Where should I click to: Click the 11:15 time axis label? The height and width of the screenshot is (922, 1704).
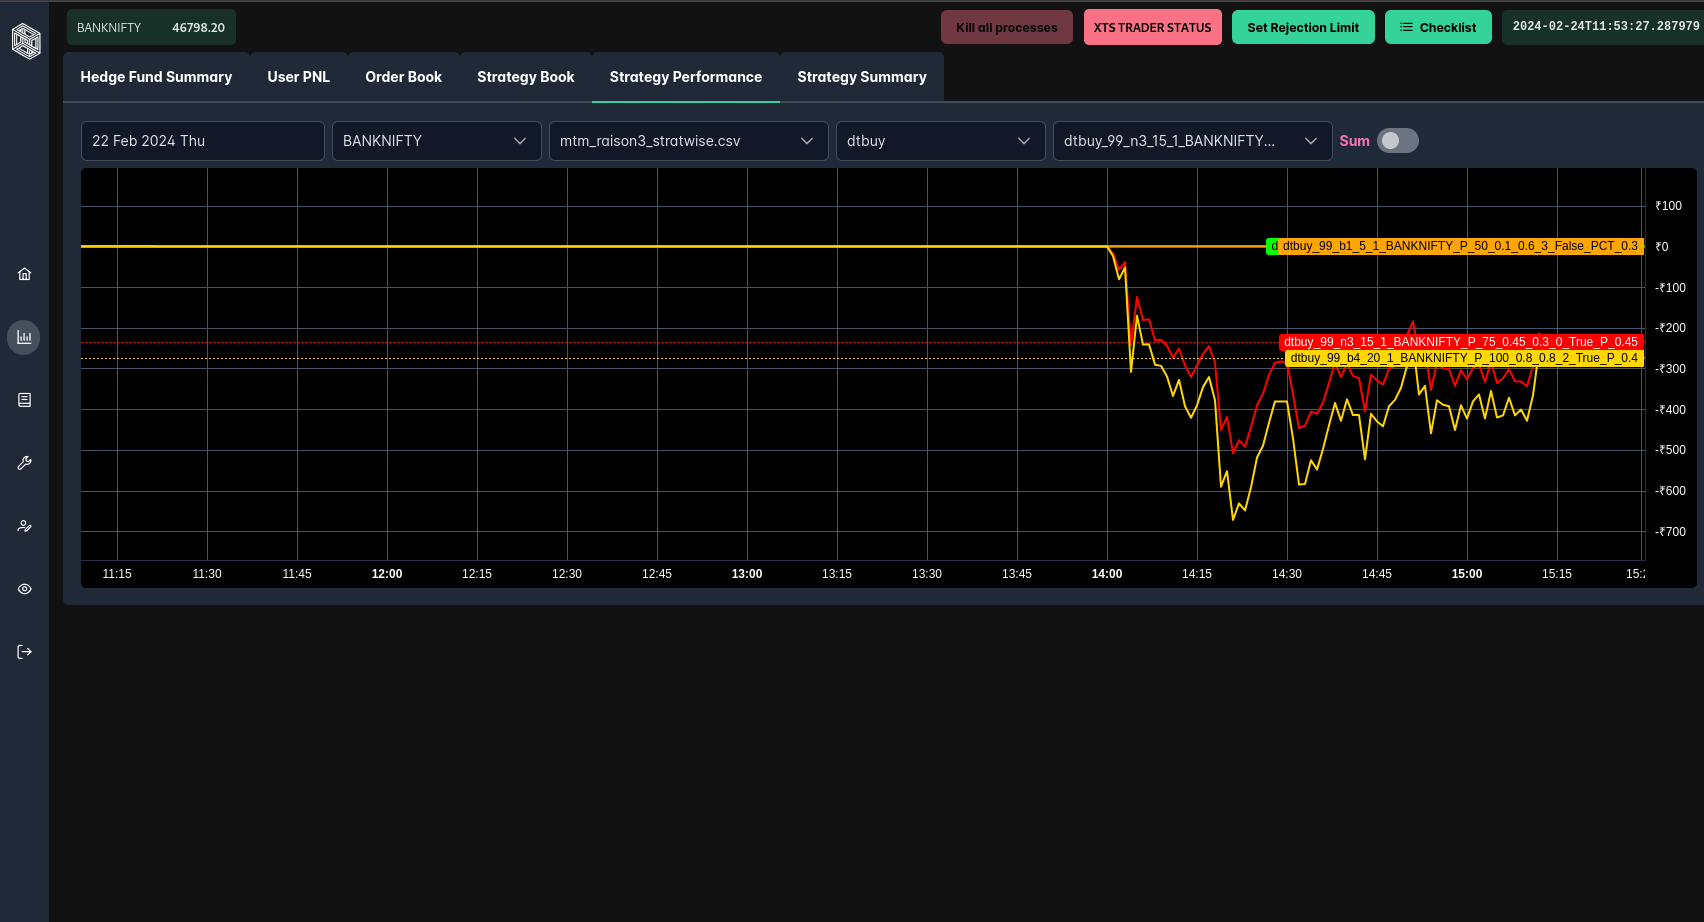point(117,574)
